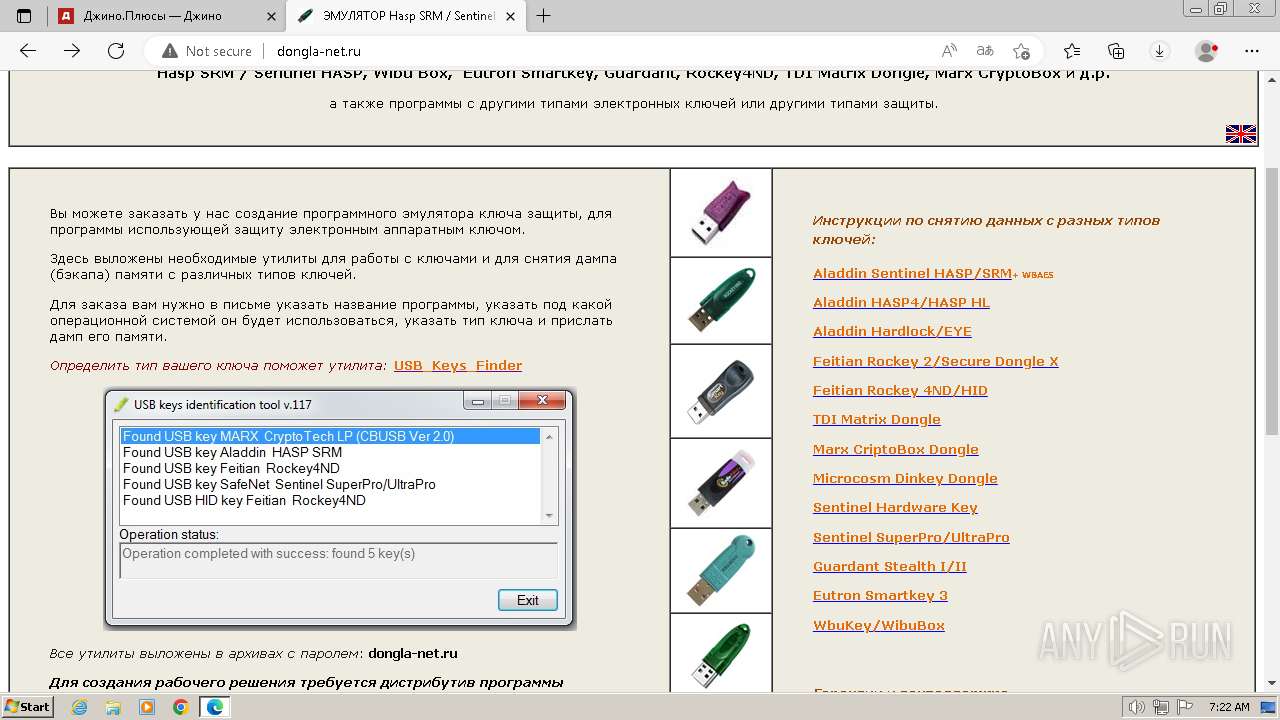Open the Guardant Stealth I/II link

890,566
